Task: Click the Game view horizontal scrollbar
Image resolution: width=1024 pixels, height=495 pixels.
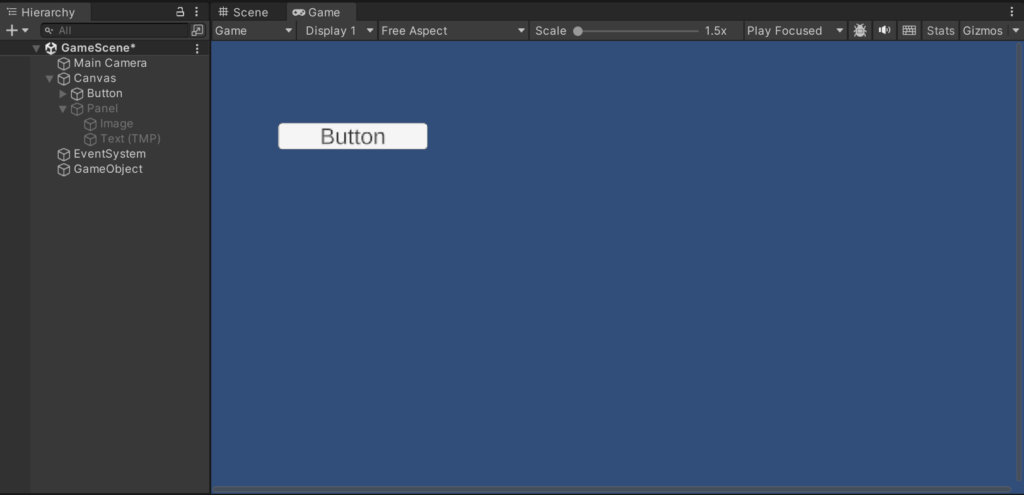Action: tap(611, 489)
